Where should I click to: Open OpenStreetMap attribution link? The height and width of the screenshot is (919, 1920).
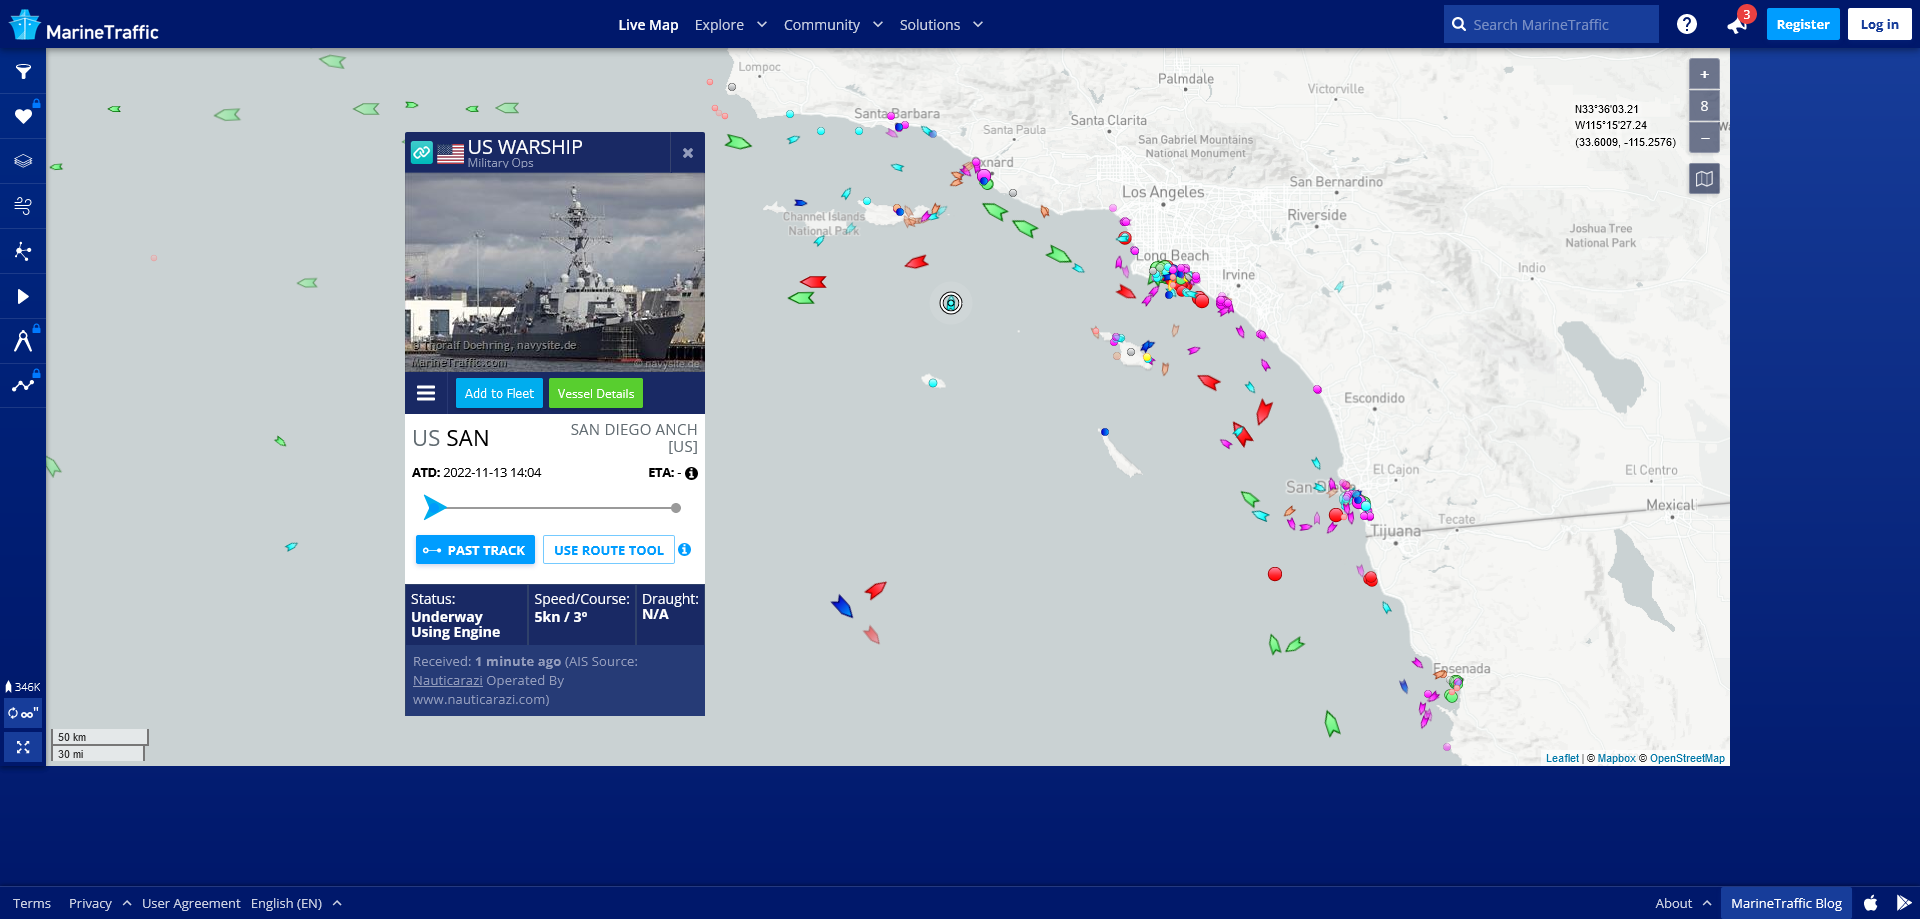(x=1687, y=758)
